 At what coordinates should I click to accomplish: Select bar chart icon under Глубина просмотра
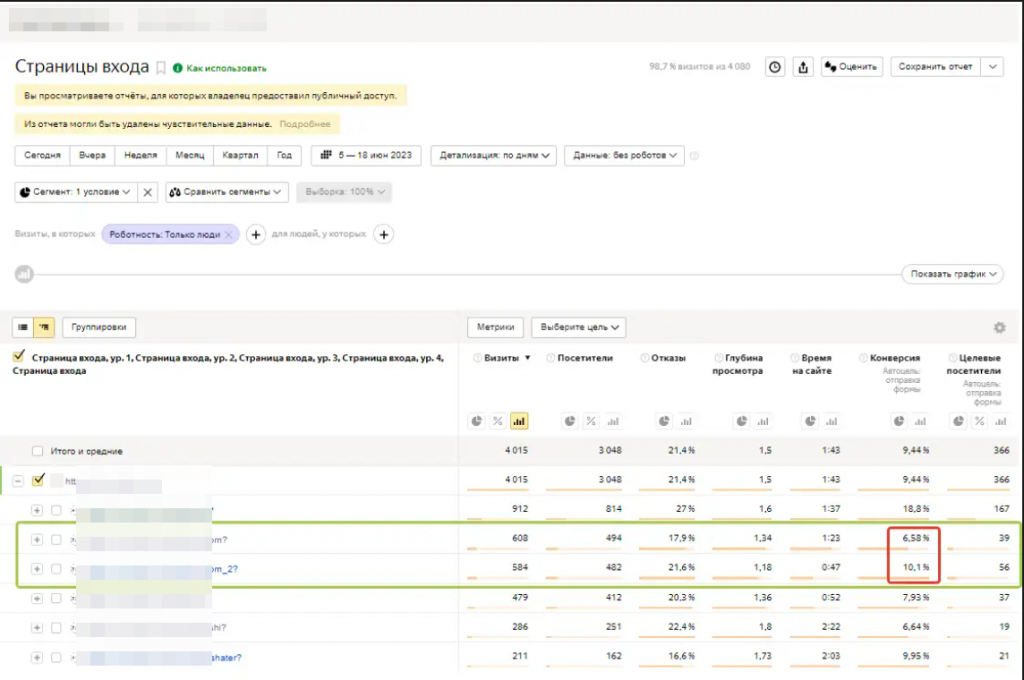point(763,421)
